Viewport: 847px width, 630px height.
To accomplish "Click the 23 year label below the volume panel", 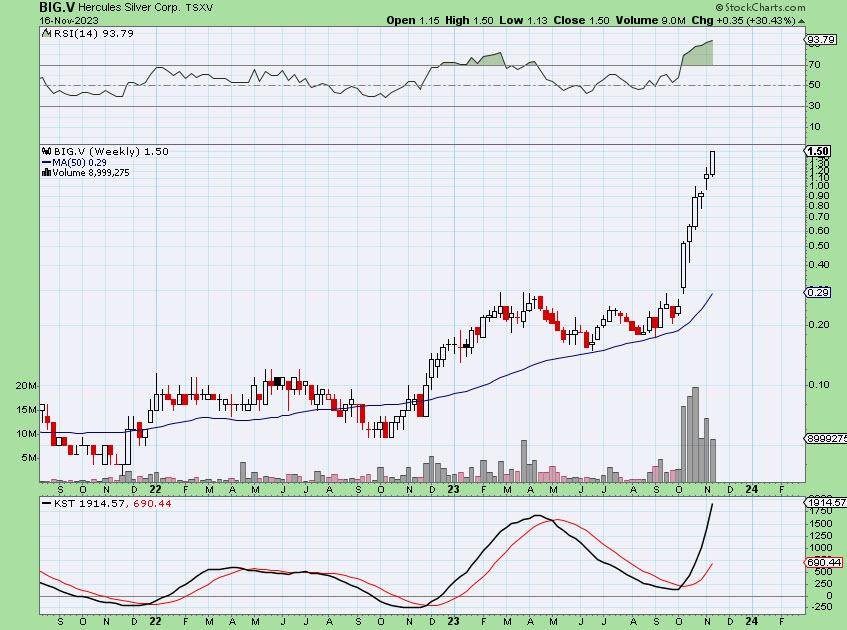I will (453, 490).
